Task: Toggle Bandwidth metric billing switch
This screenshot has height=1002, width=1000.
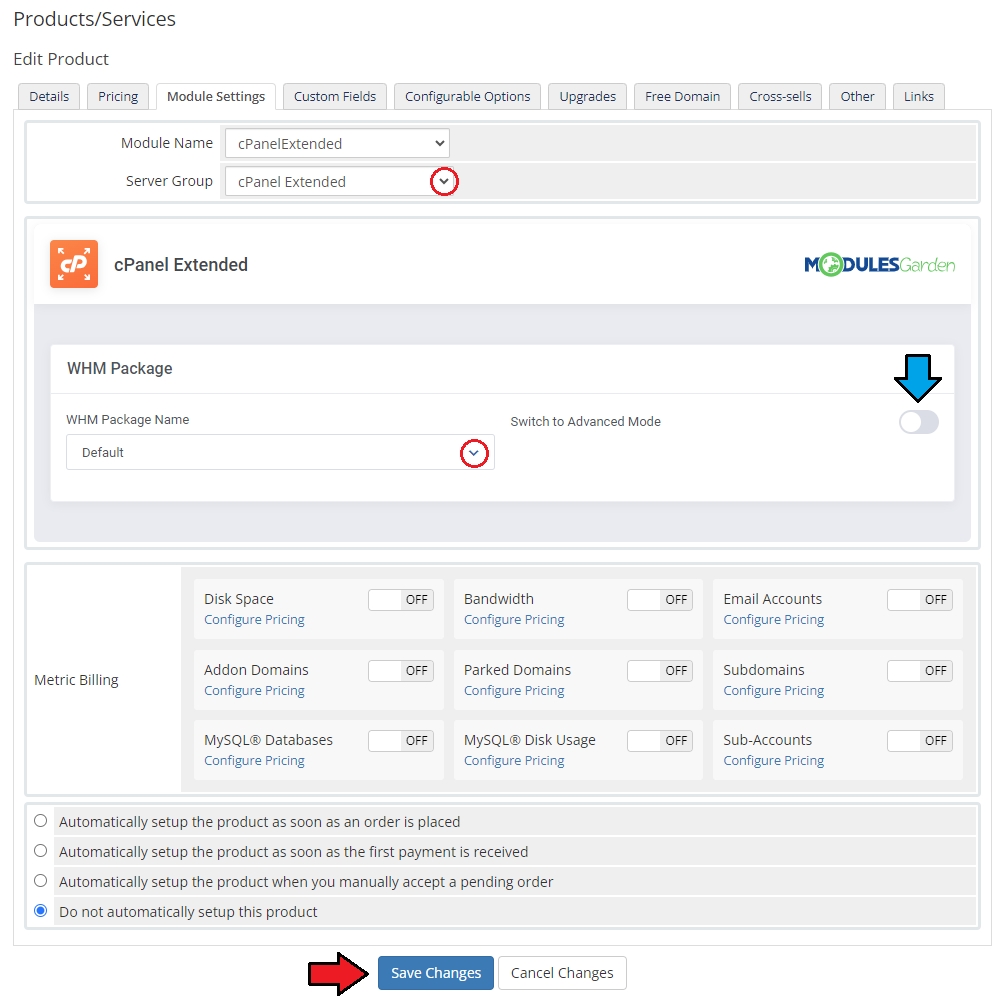Action: coord(660,599)
